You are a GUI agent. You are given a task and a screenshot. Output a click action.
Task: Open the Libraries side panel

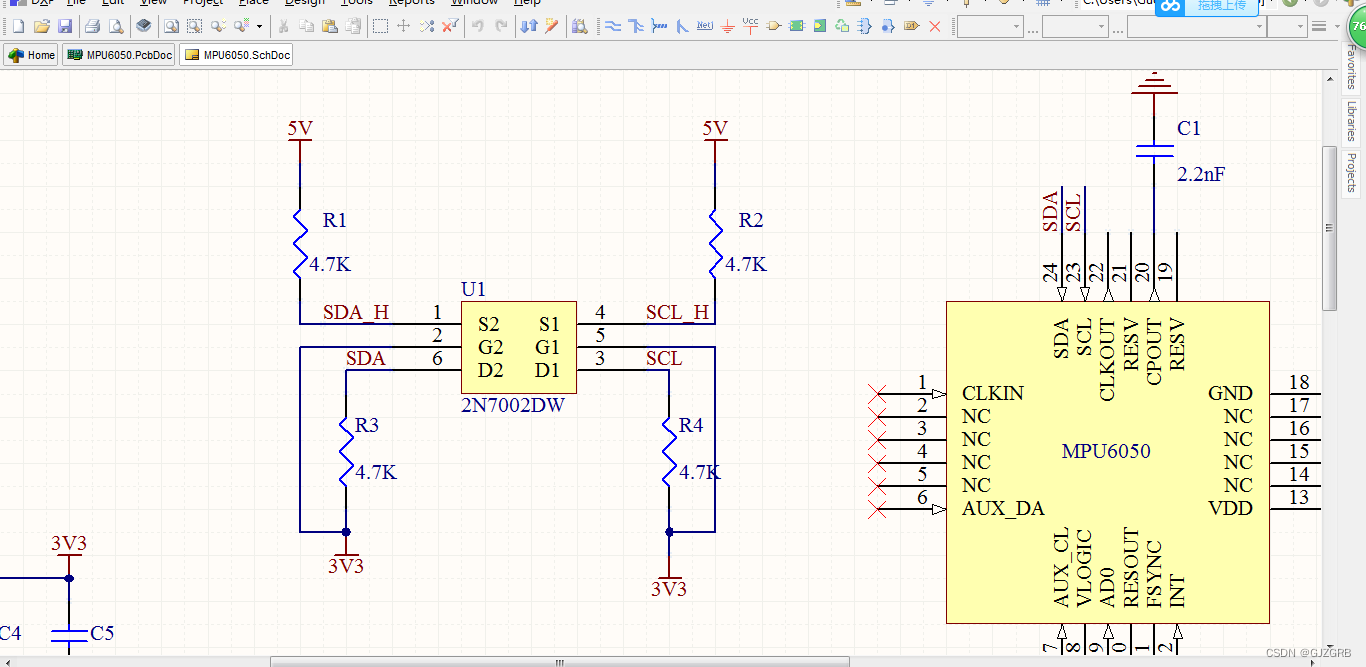[x=1351, y=120]
